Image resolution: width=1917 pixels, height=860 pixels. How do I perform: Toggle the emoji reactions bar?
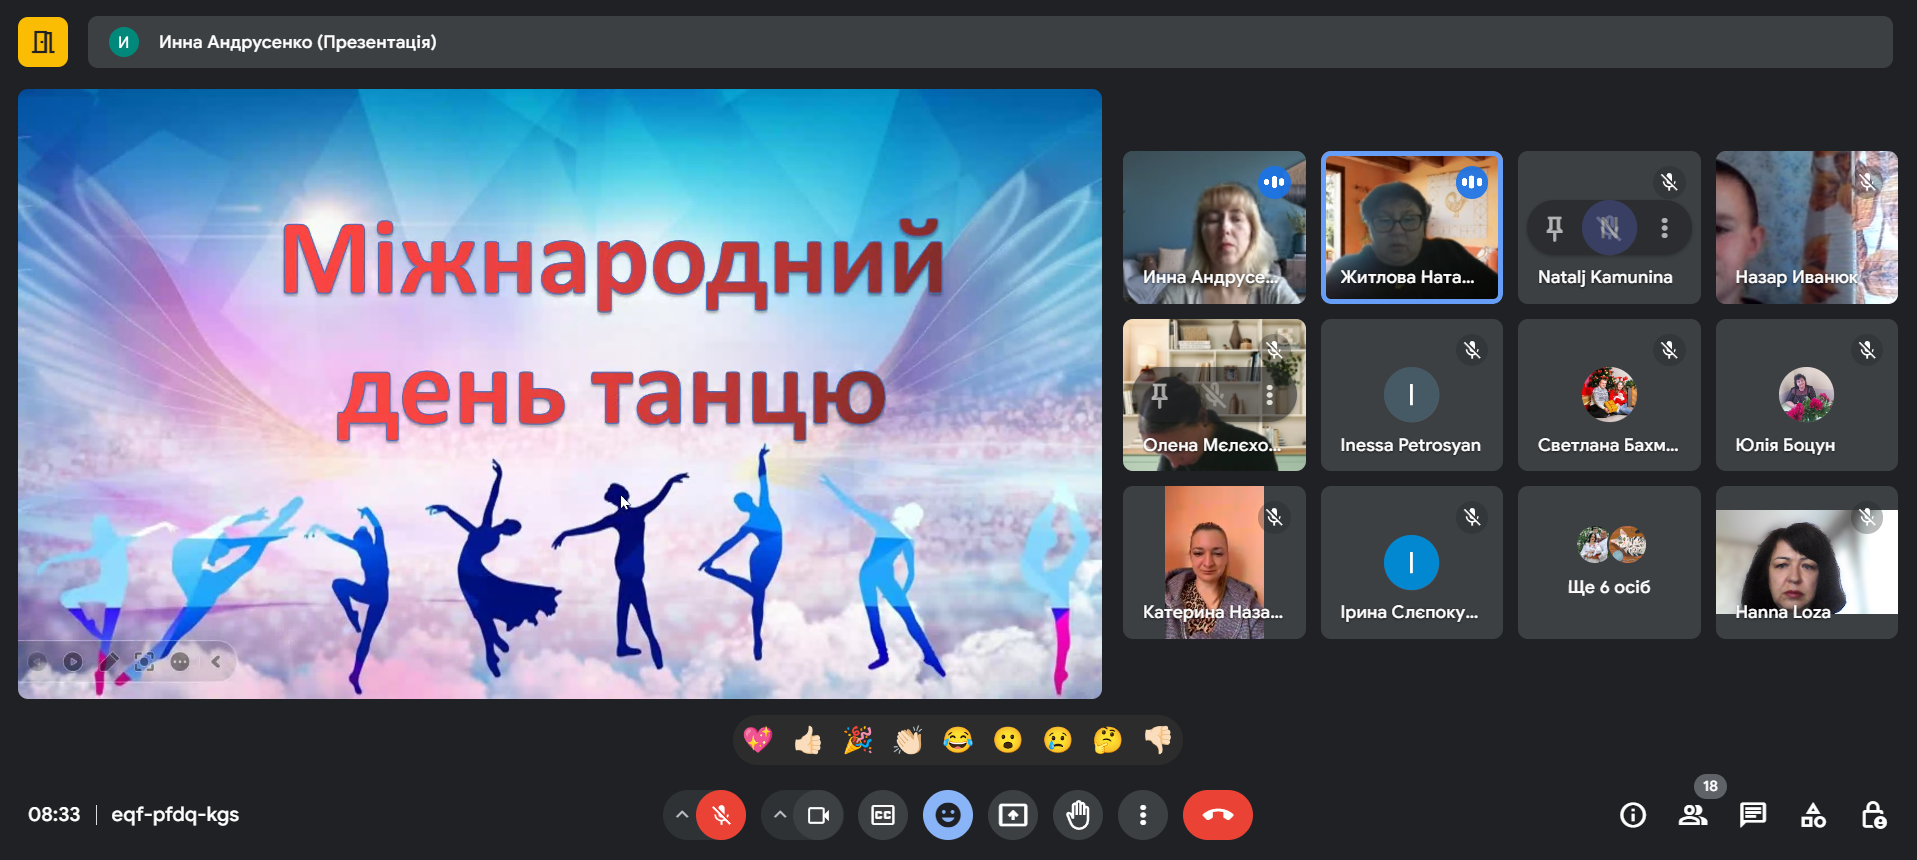click(x=947, y=815)
